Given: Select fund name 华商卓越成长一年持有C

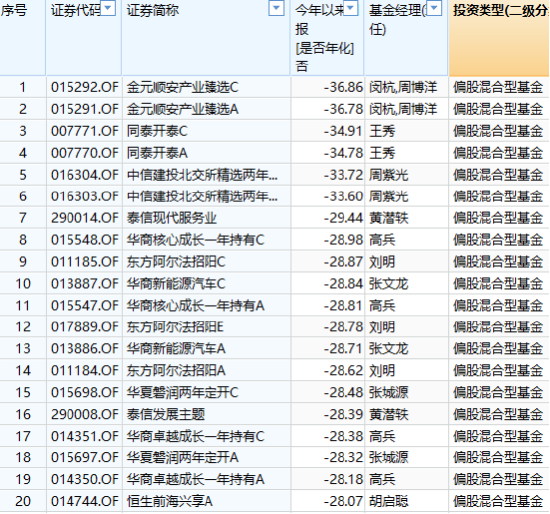Looking at the screenshot, I should coord(195,436).
